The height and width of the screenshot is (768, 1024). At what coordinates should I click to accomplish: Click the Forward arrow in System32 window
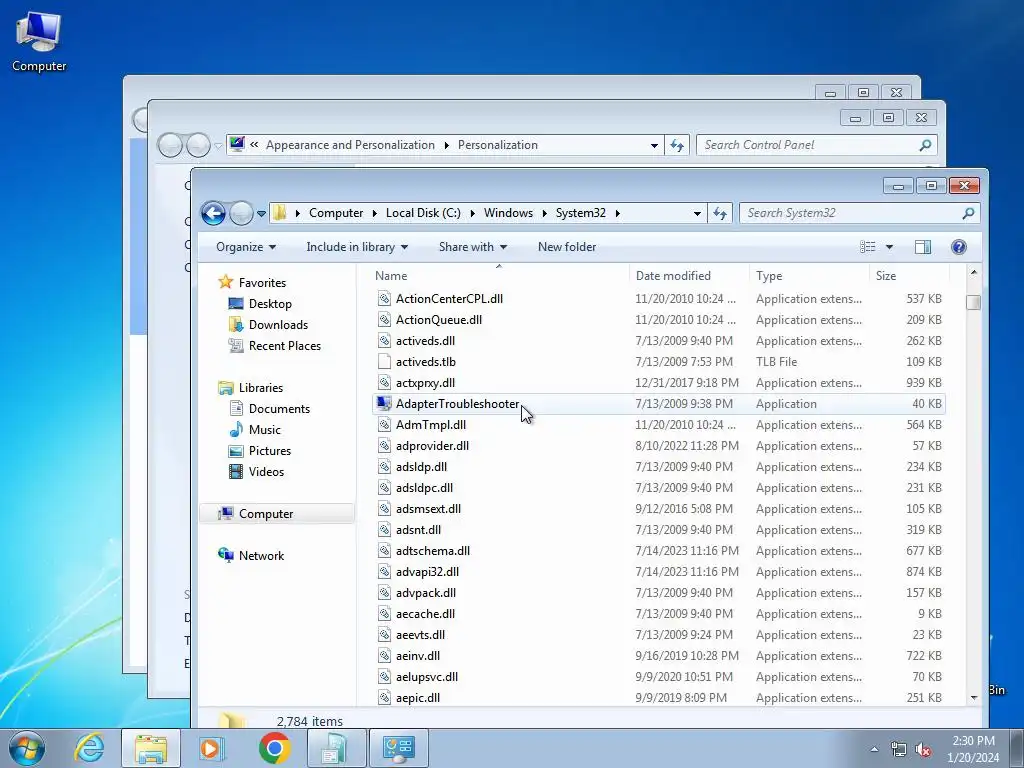pos(241,213)
